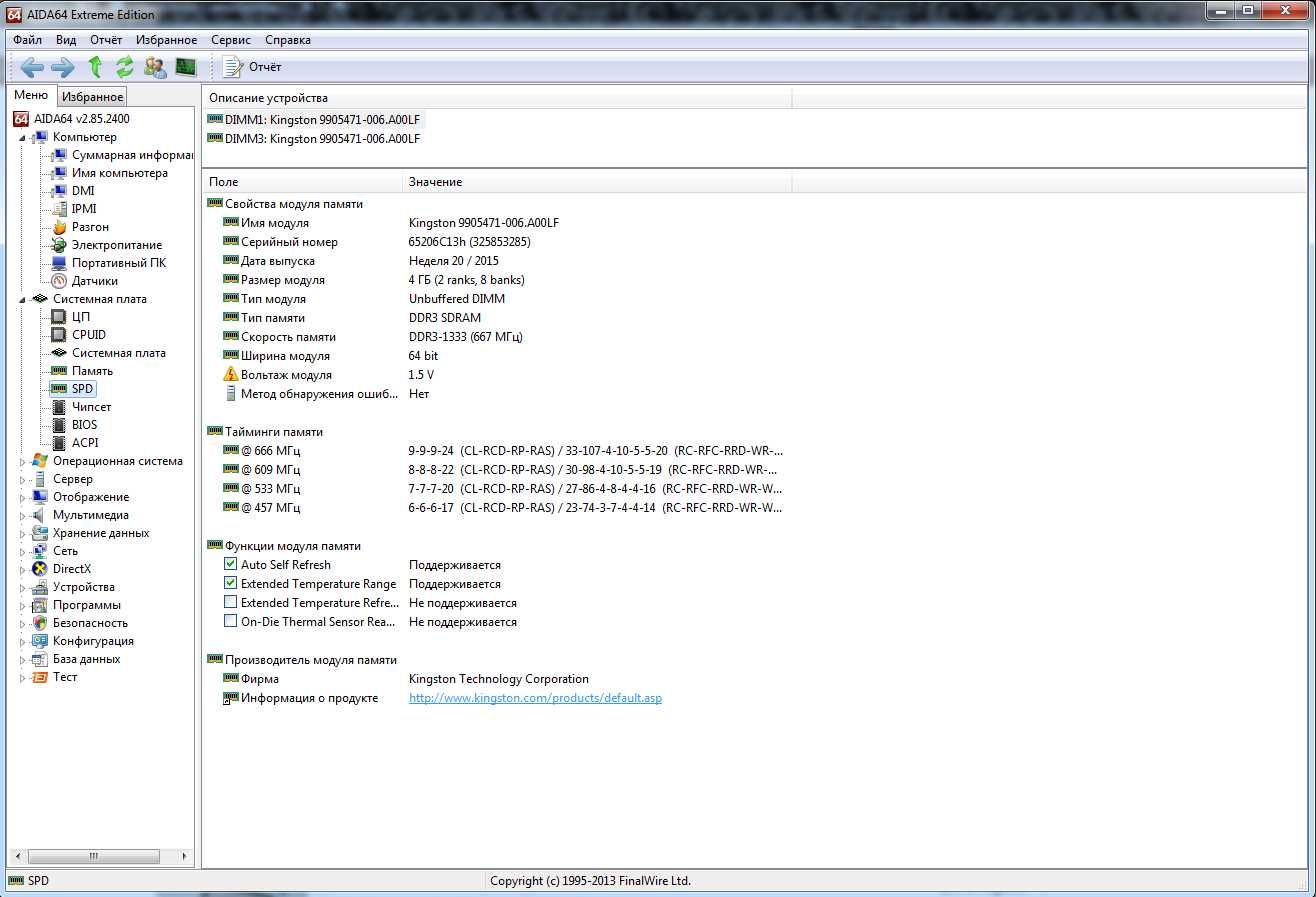Viewport: 1316px width, 897px height.
Task: Expand the Операционная система node
Action: tap(23, 461)
